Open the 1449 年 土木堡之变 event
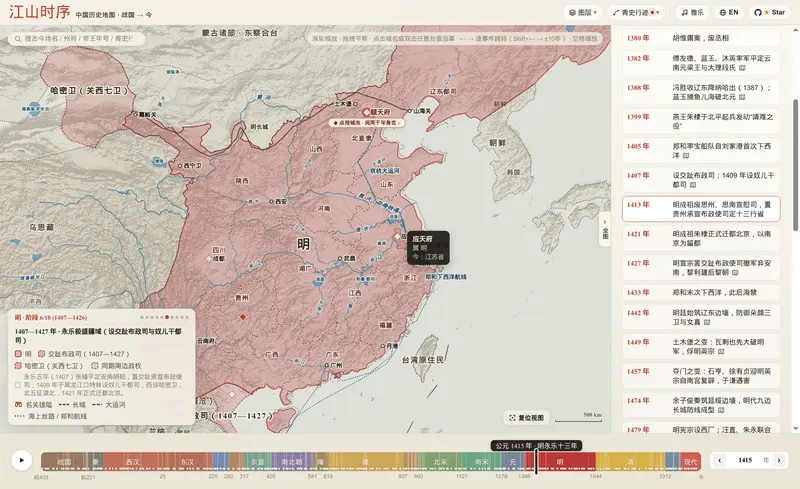This screenshot has width=800, height=489. click(x=701, y=347)
